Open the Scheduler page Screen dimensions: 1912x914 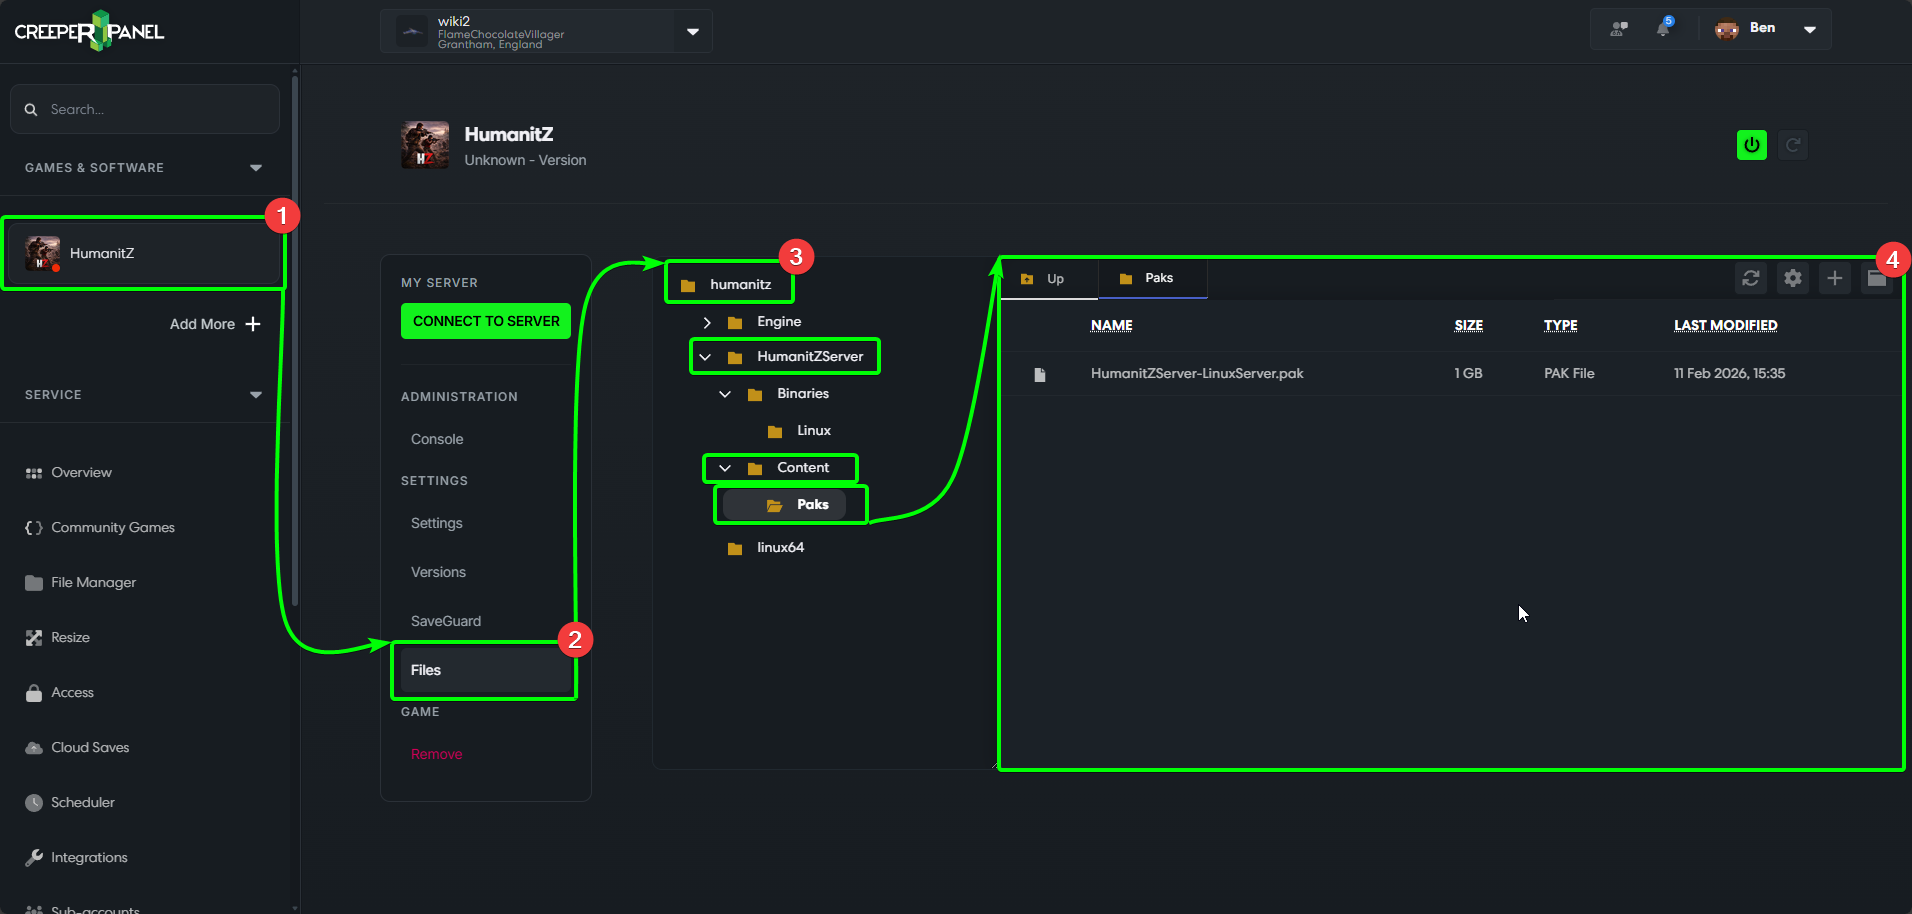(x=82, y=802)
